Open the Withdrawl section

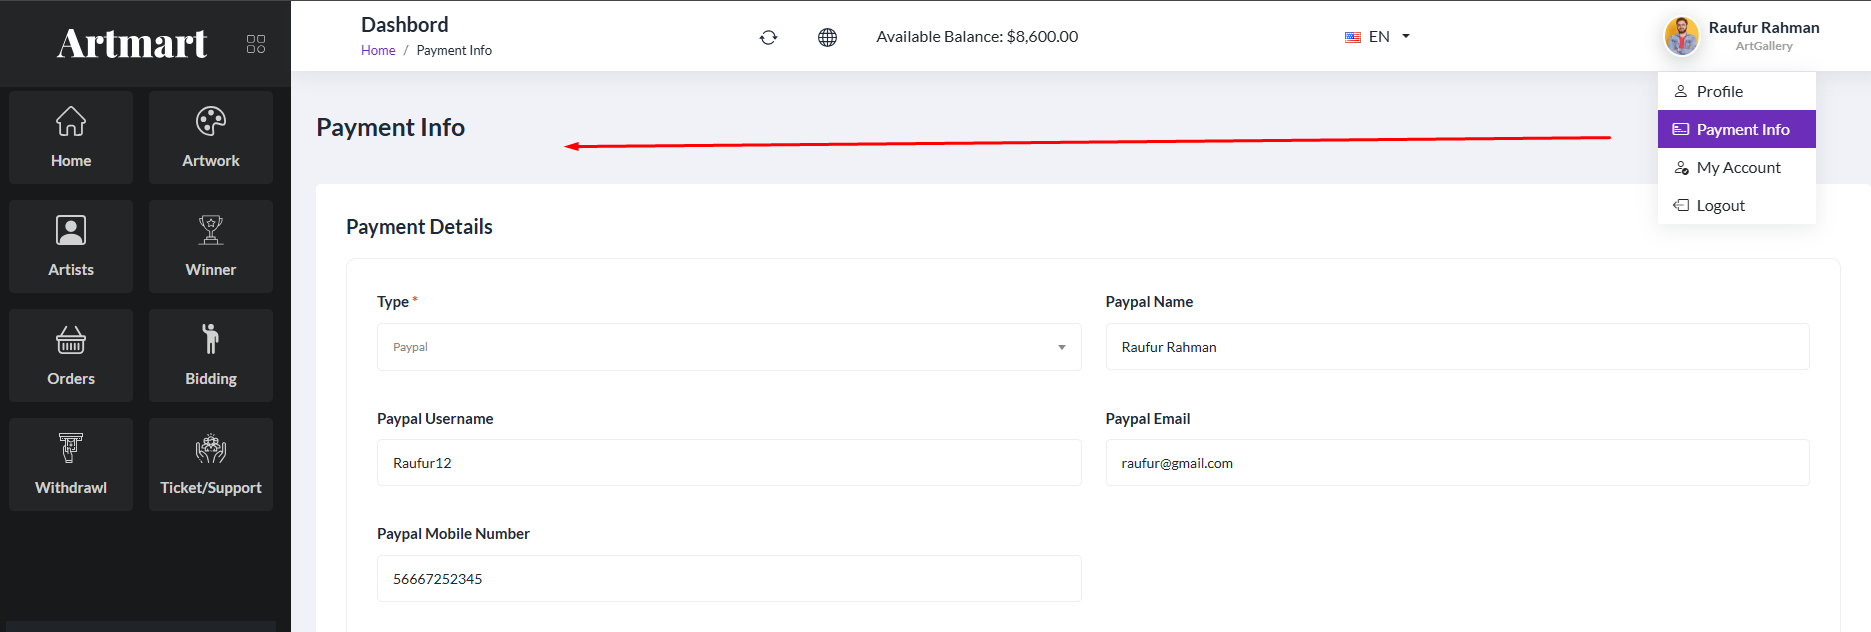click(71, 465)
